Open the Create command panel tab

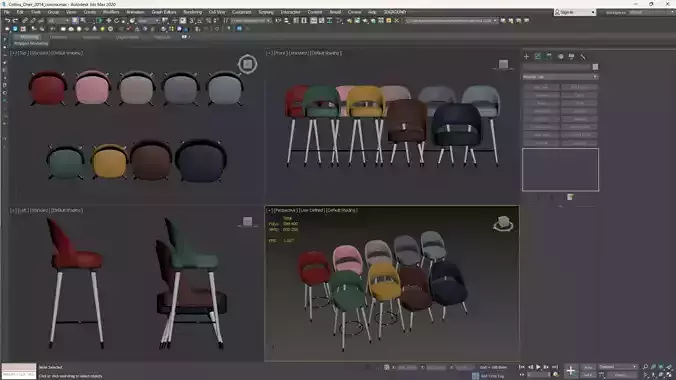pos(526,56)
